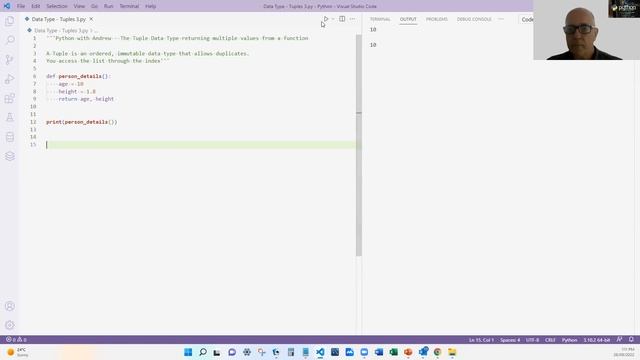
Task: Open the Help menu
Action: pos(151,6)
